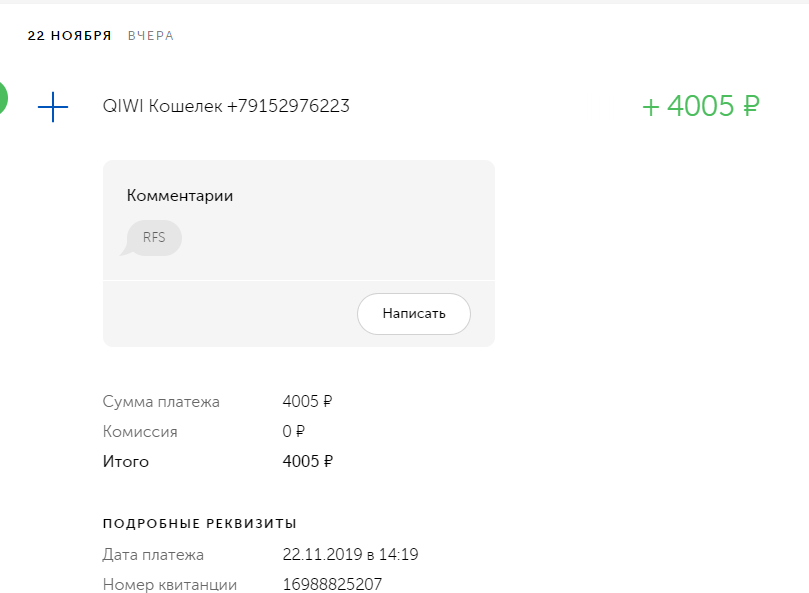Click receipt number 16988825207
This screenshot has width=809, height=593.
(x=332, y=584)
